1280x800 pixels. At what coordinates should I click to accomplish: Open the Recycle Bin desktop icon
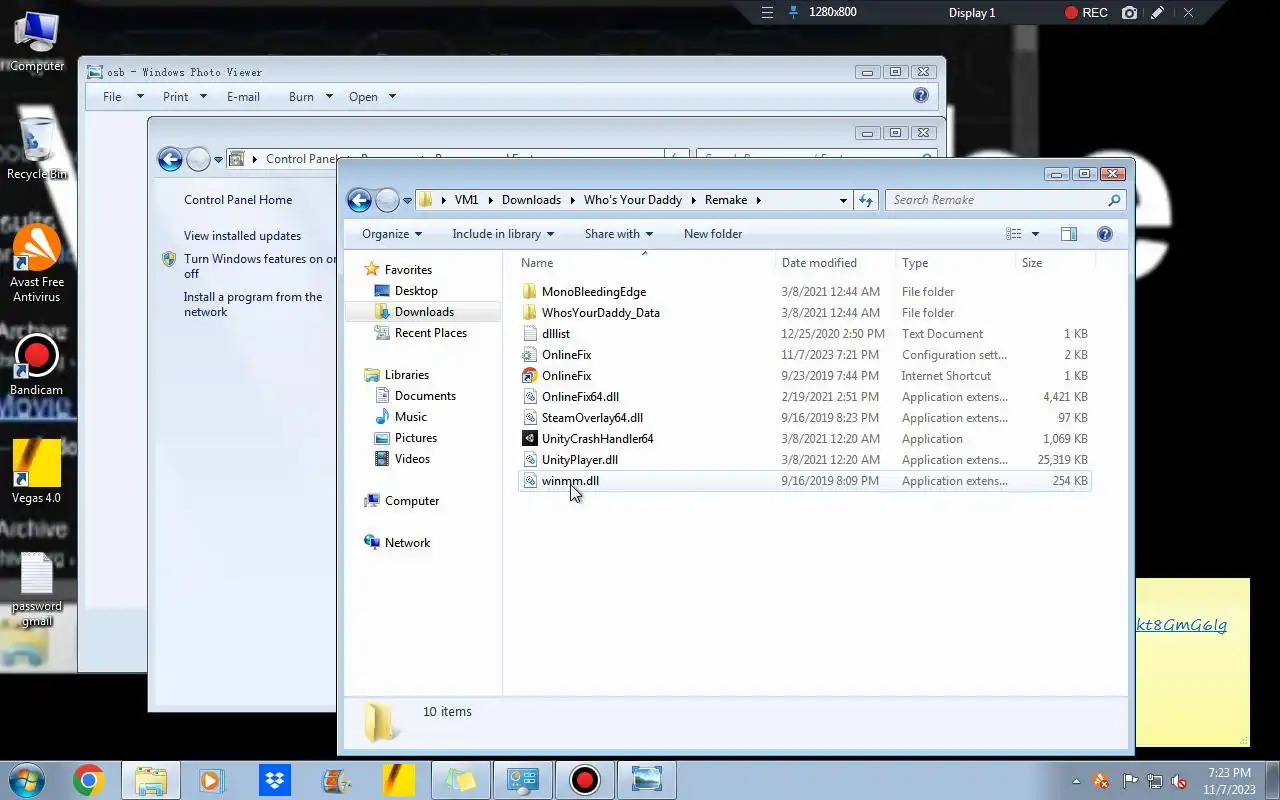pos(37,148)
